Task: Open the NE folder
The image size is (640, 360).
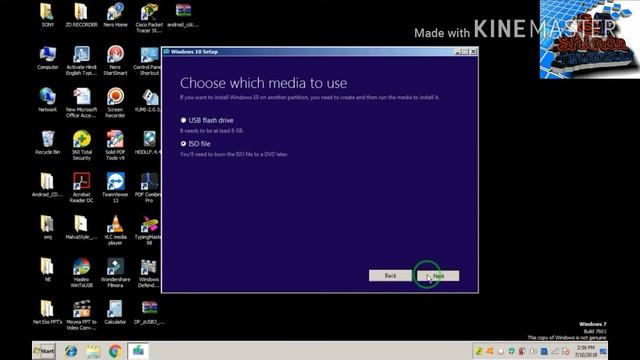Action: point(47,270)
